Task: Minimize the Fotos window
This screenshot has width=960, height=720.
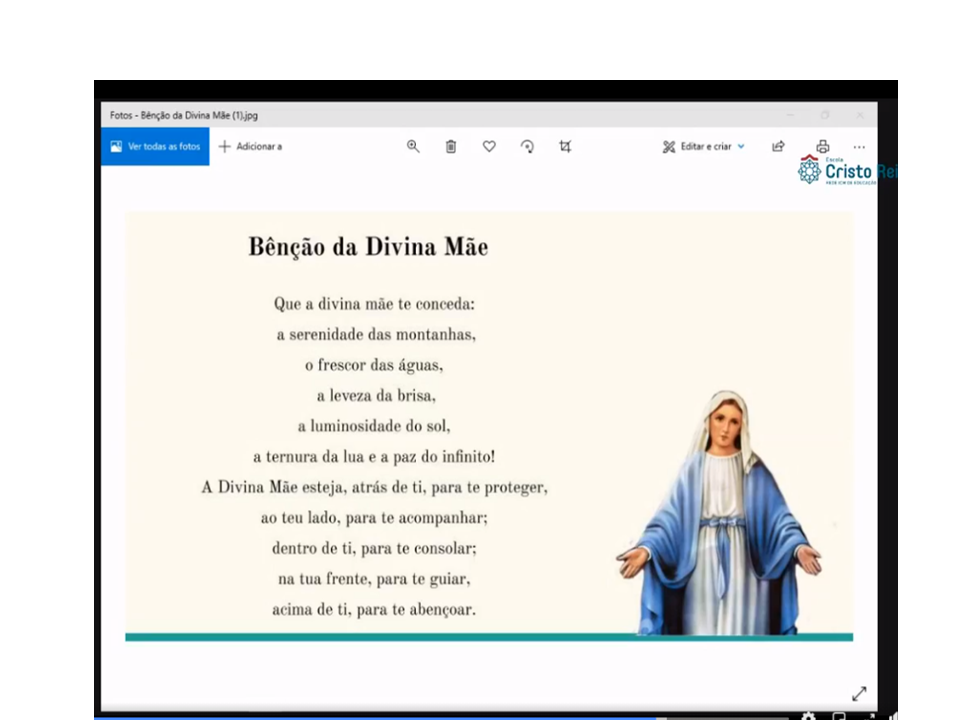Action: click(790, 115)
